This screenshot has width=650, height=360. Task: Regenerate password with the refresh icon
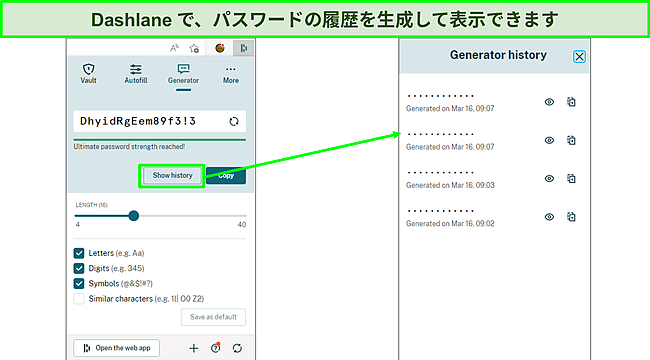pyautogui.click(x=234, y=121)
